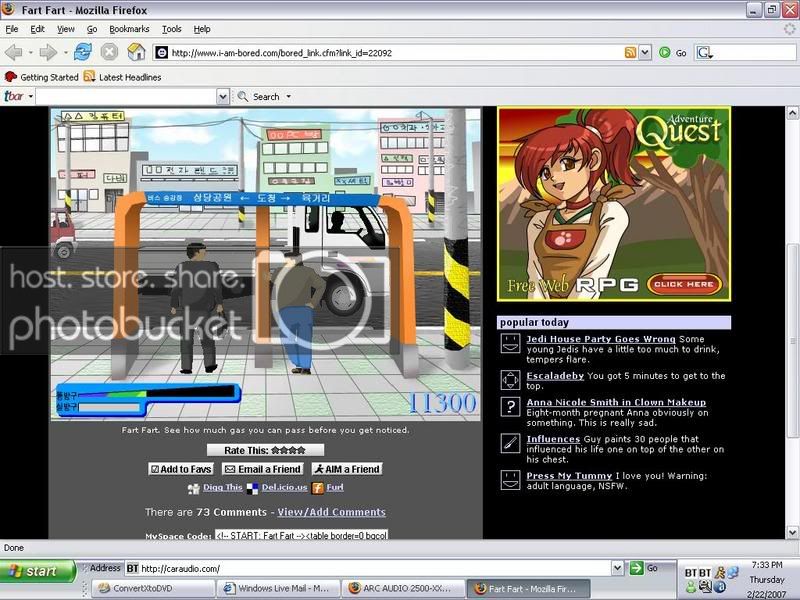Viewport: 800px width, 600px height.
Task: Switch to ConvertXtoDVD taskbar window
Action: coord(155,588)
